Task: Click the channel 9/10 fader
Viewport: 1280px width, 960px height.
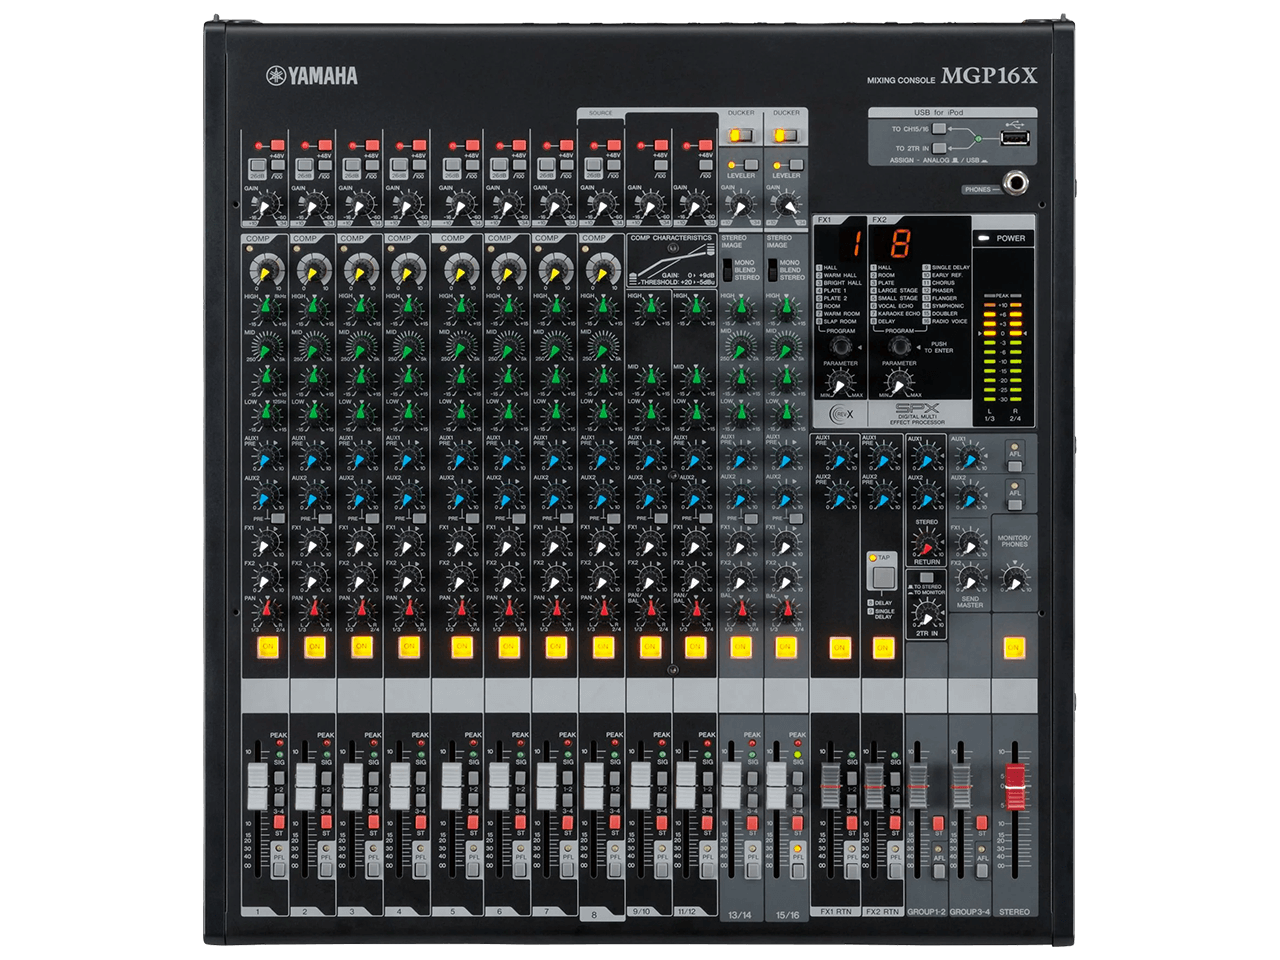Action: pos(640,786)
